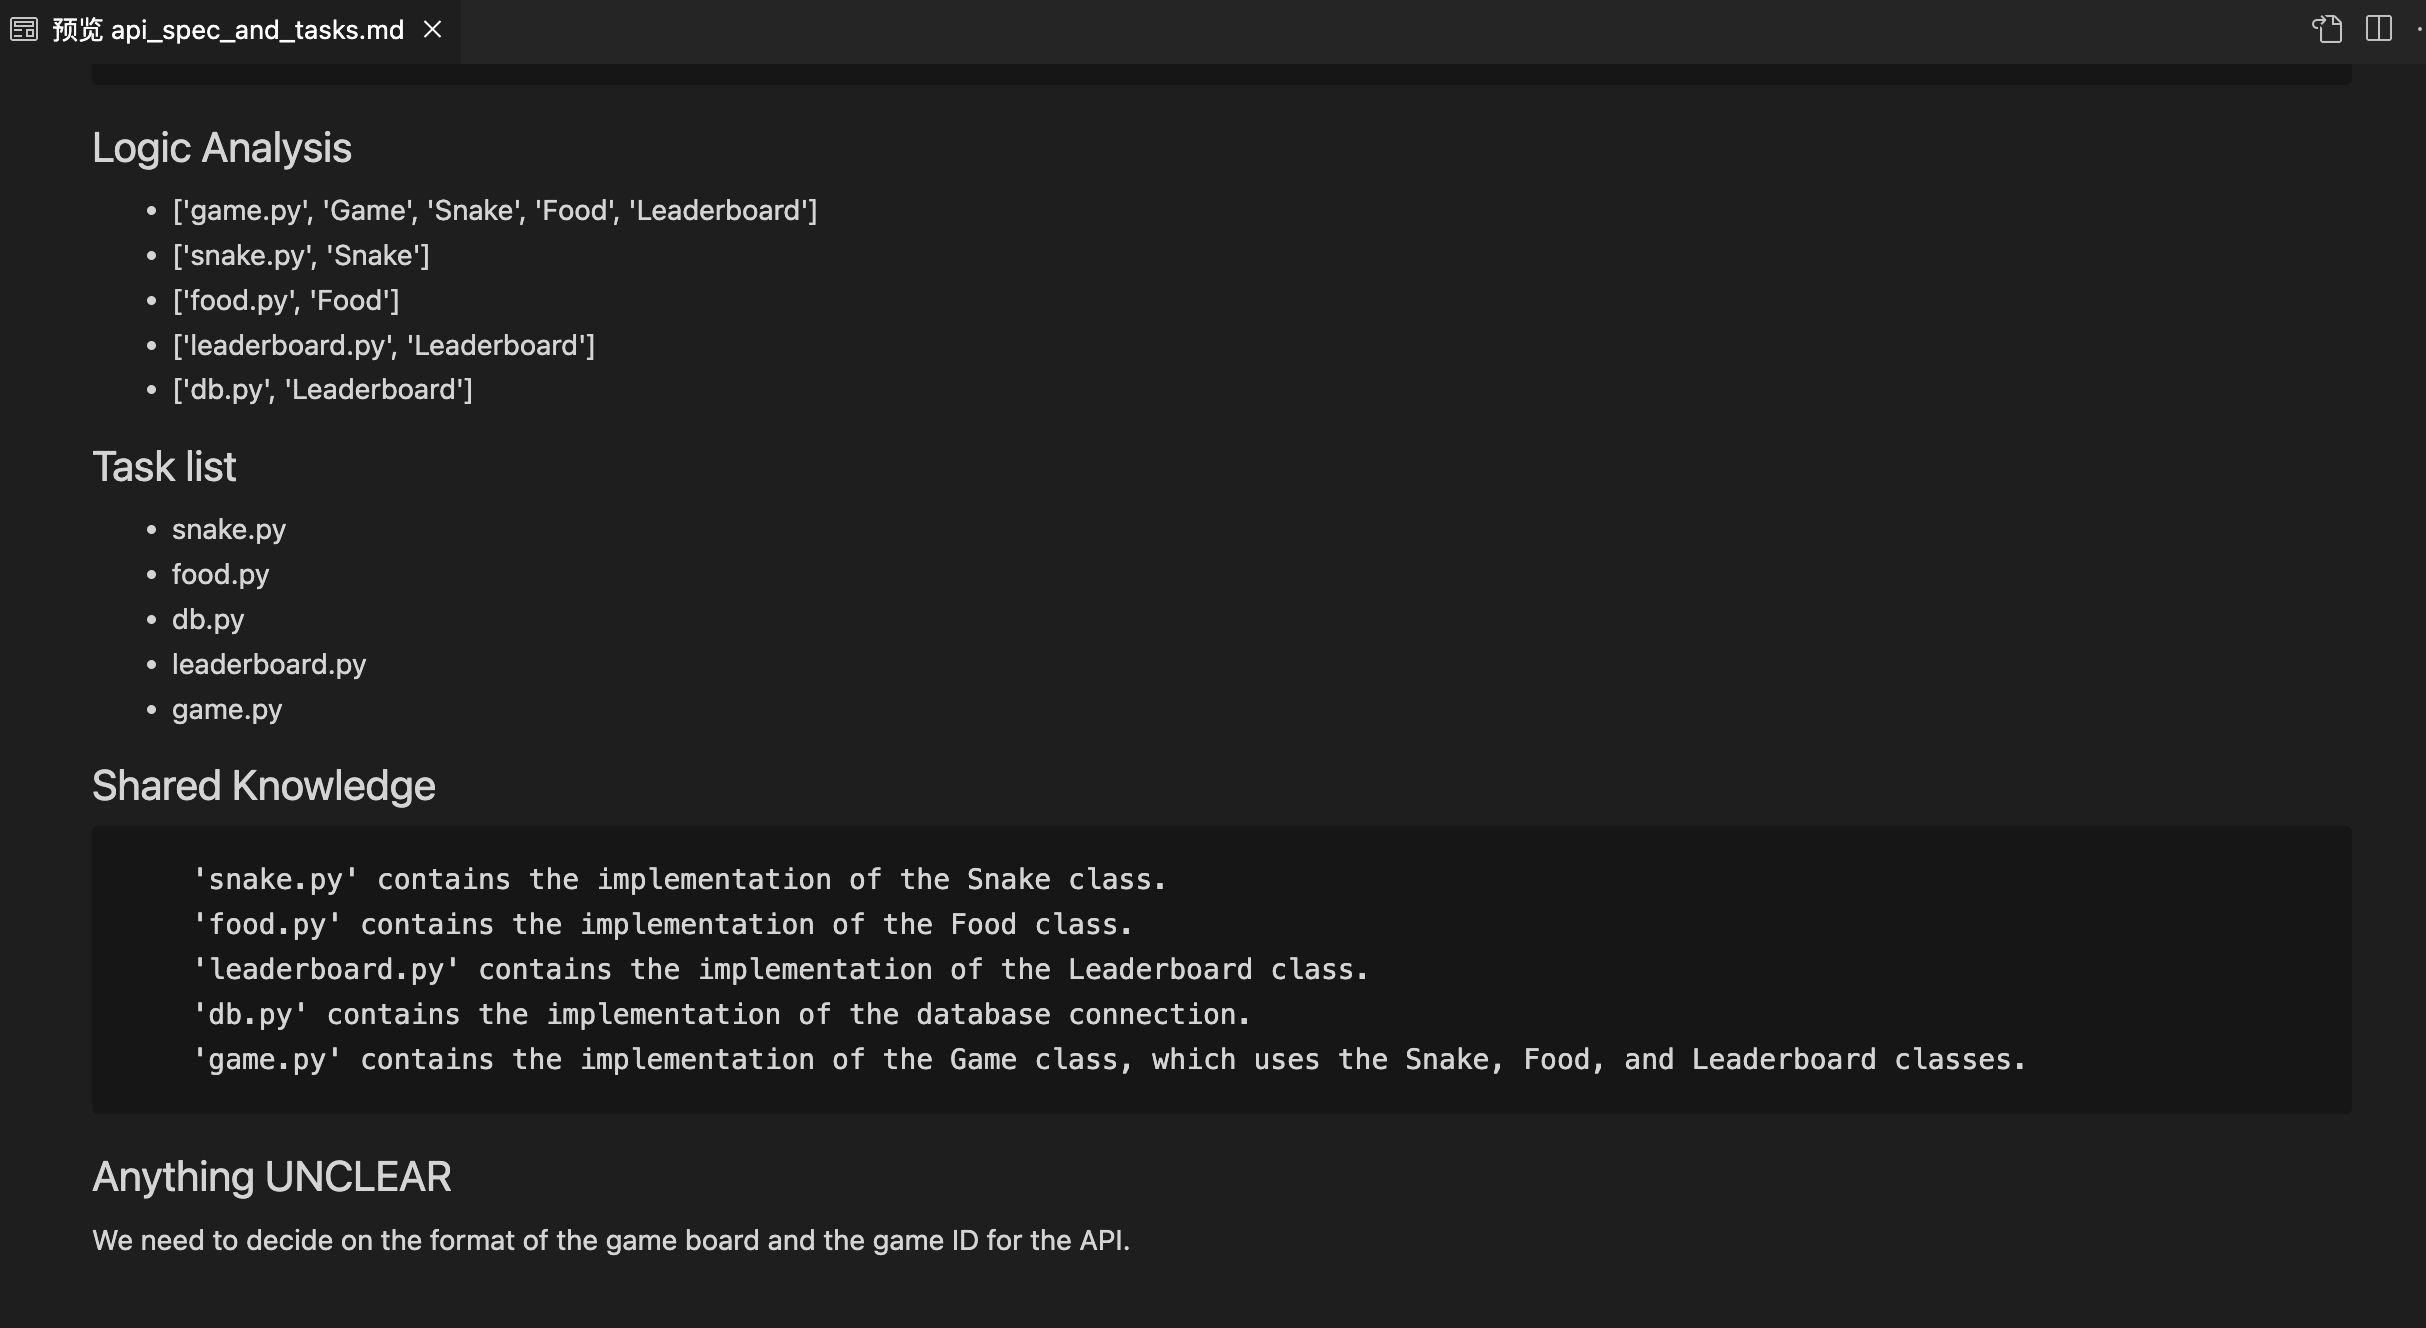2426x1328 pixels.
Task: Click db.py in the Task list
Action: coord(208,620)
